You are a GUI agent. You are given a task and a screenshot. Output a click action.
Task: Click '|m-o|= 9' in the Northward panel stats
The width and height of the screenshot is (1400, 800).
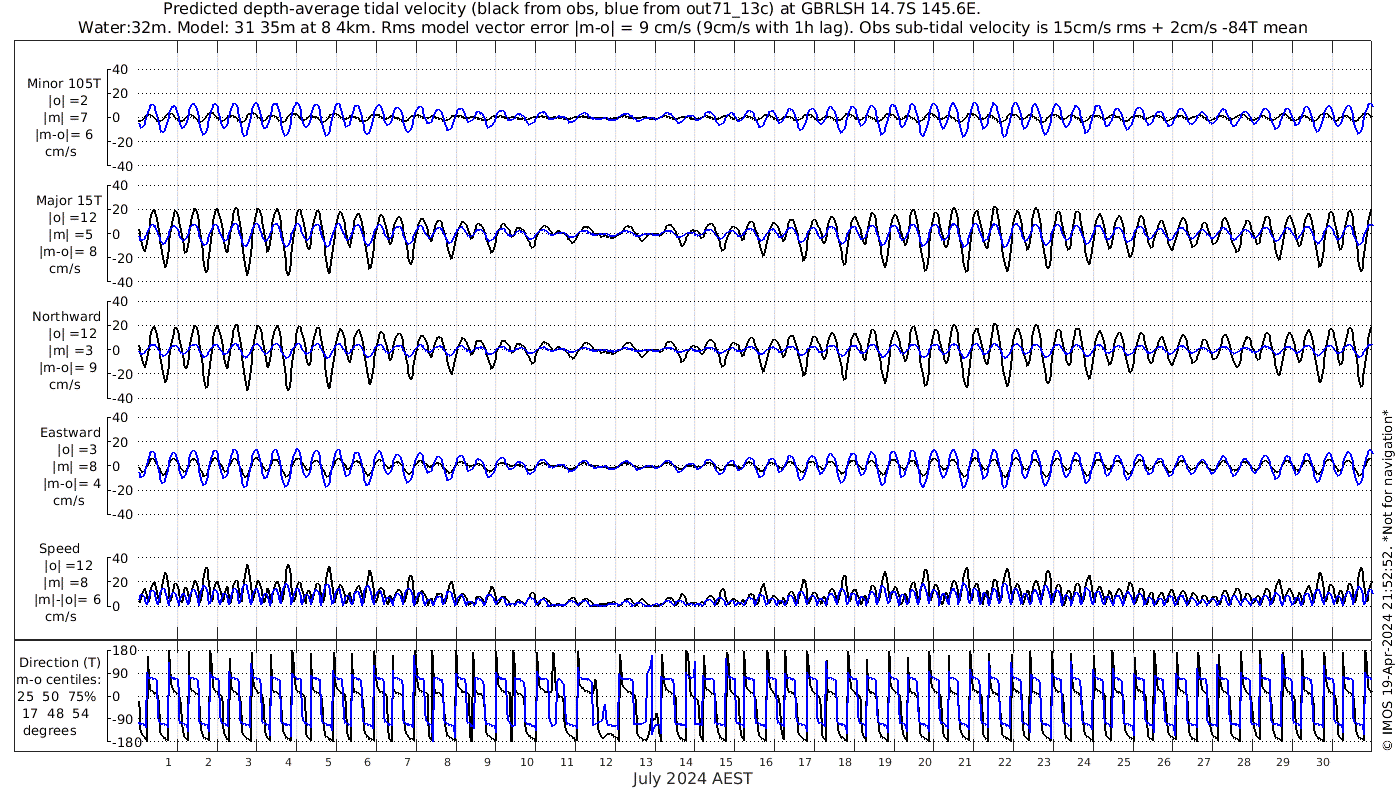point(67,368)
